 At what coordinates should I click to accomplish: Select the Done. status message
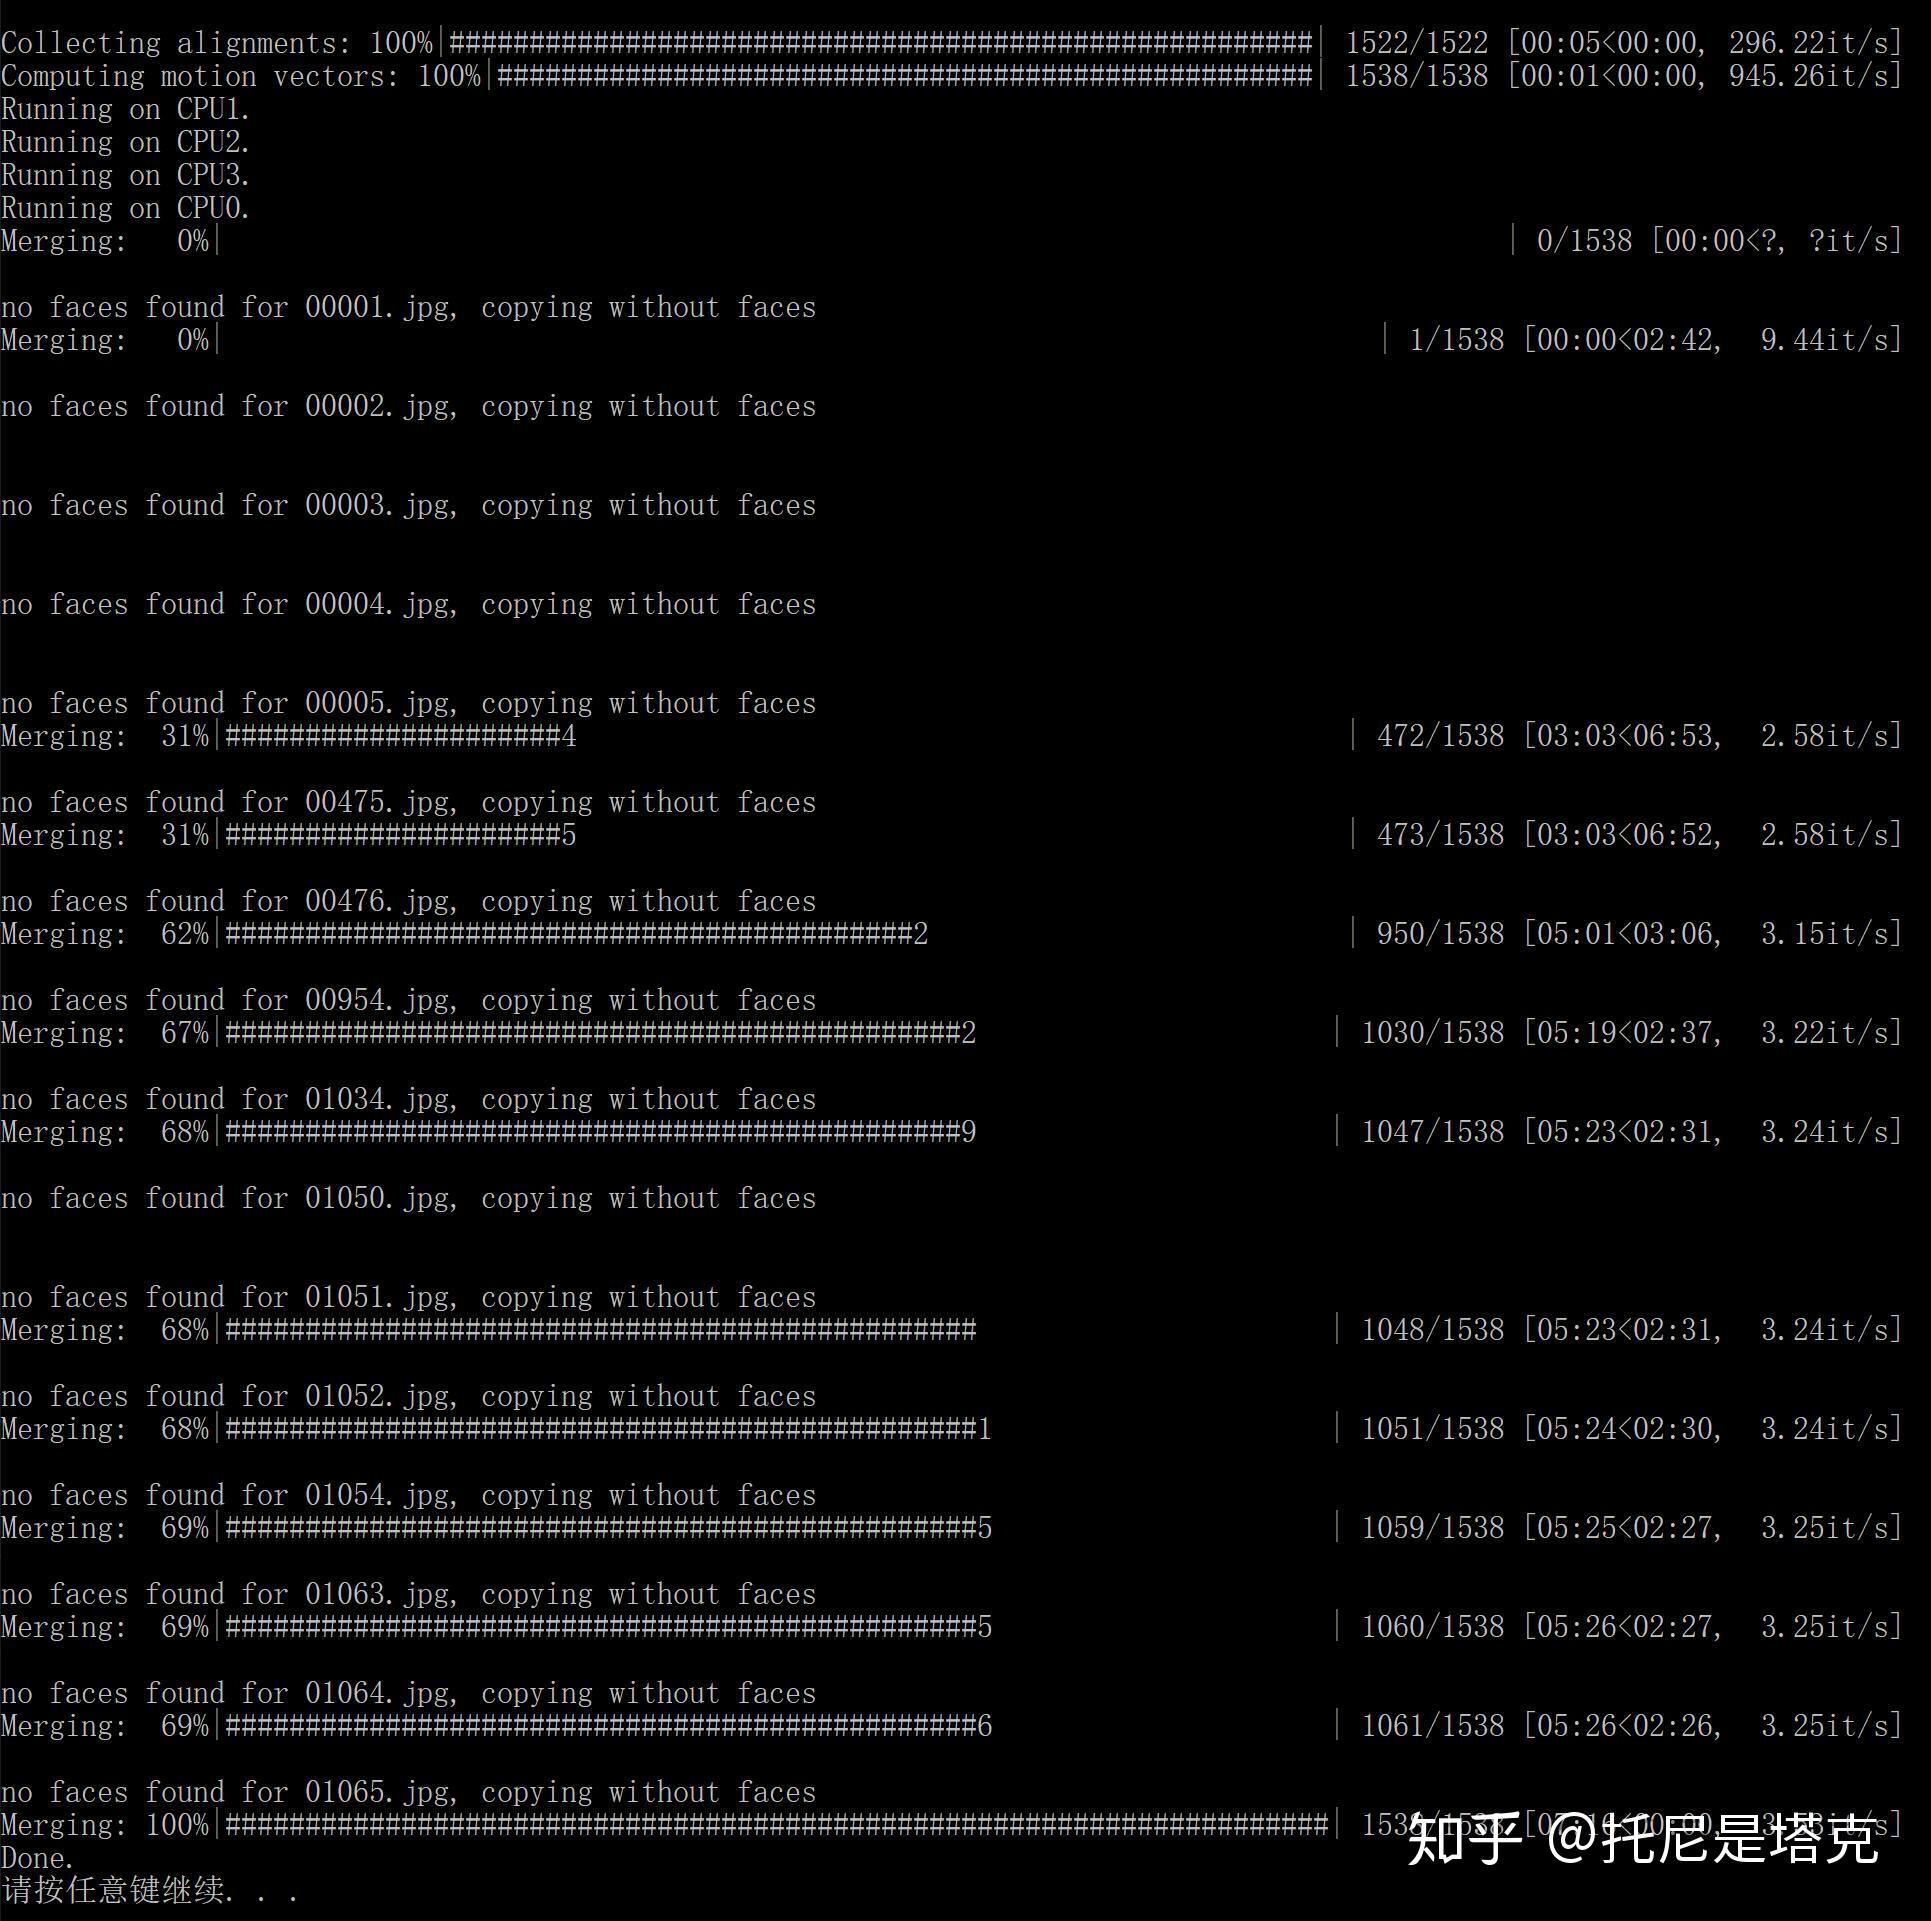point(36,1857)
